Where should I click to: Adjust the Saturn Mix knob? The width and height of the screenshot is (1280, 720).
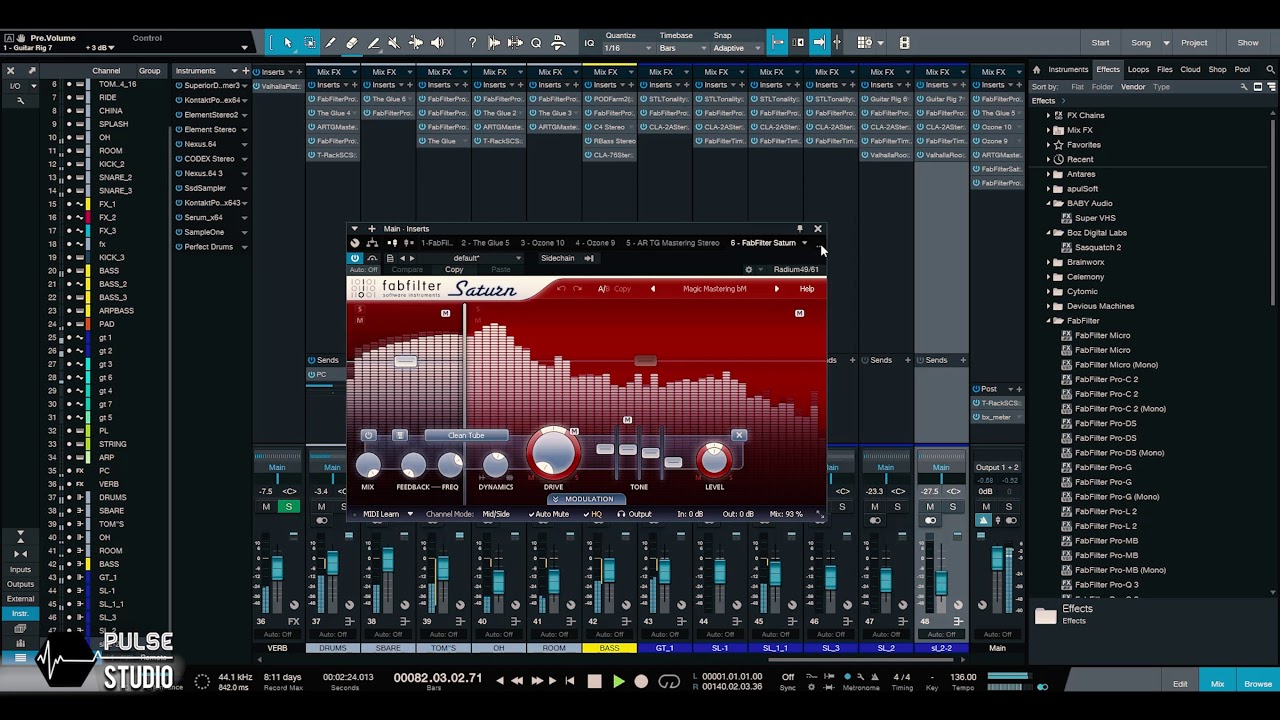pos(368,465)
